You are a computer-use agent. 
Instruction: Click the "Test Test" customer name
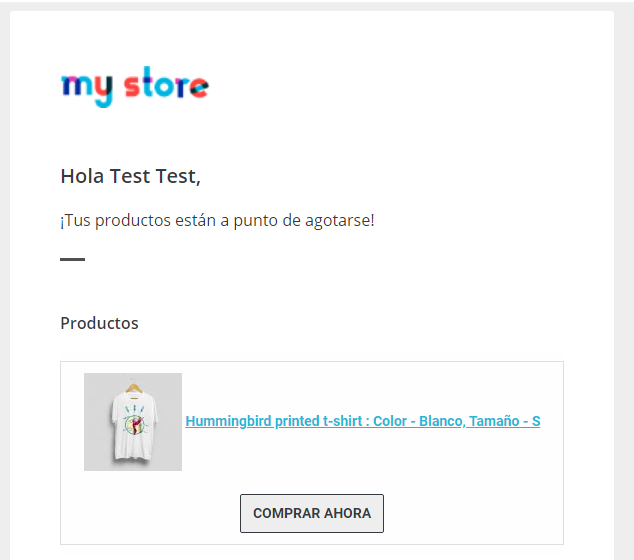155,176
